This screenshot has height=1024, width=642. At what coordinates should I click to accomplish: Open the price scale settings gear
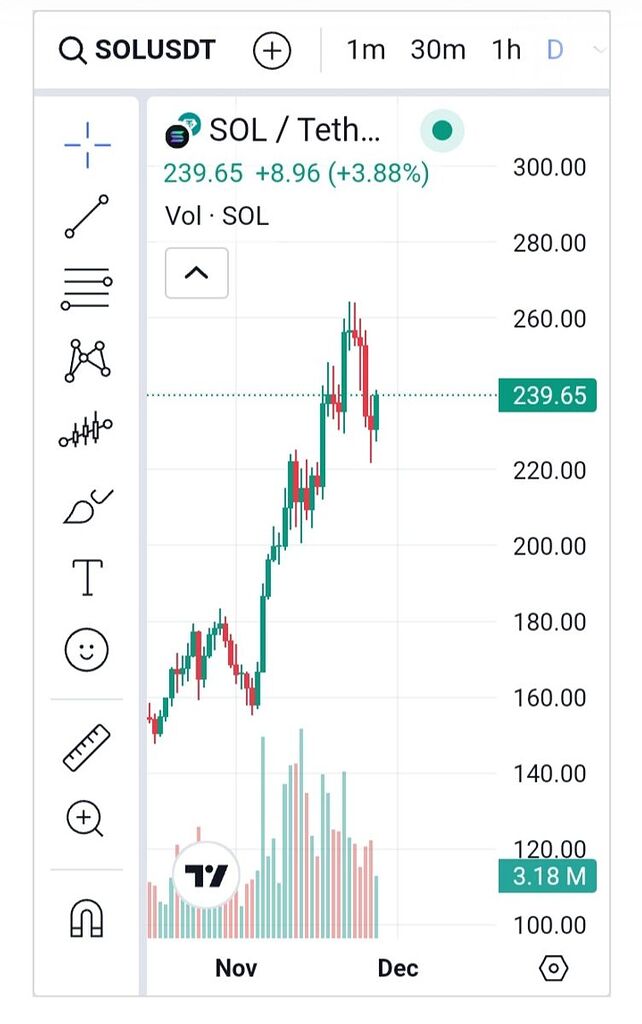coord(553,968)
